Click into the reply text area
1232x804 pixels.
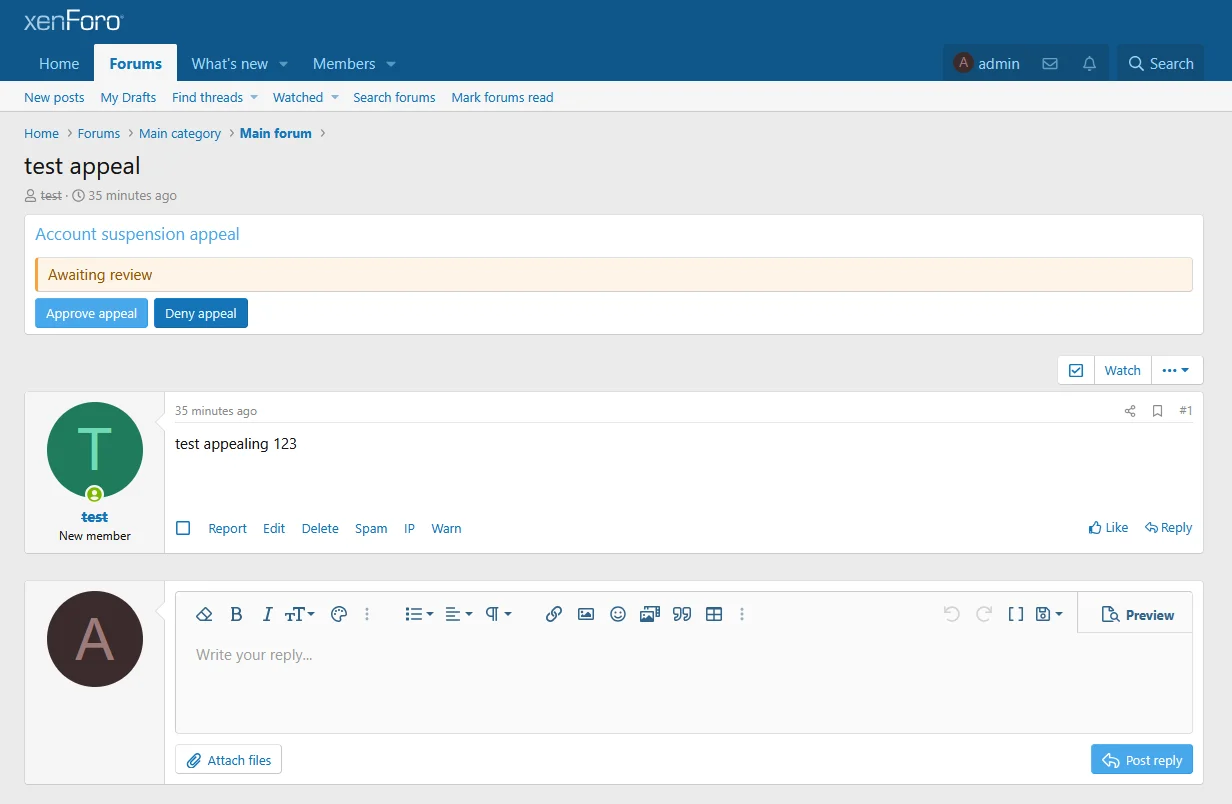coord(684,684)
